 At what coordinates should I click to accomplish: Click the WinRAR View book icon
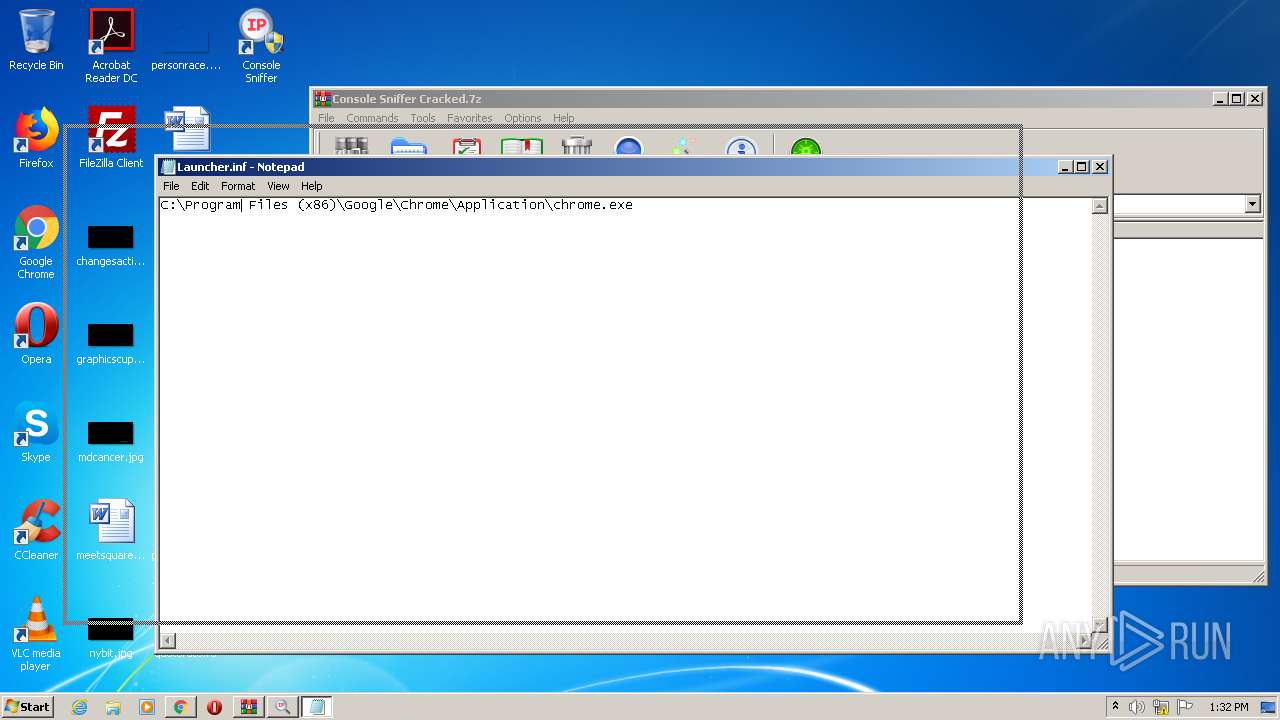point(521,146)
